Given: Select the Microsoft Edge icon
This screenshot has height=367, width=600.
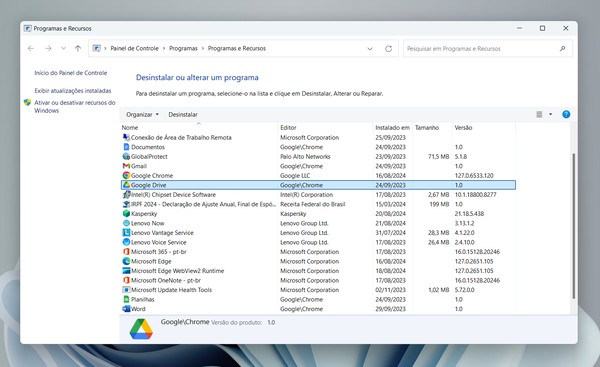Looking at the screenshot, I should click(x=126, y=261).
